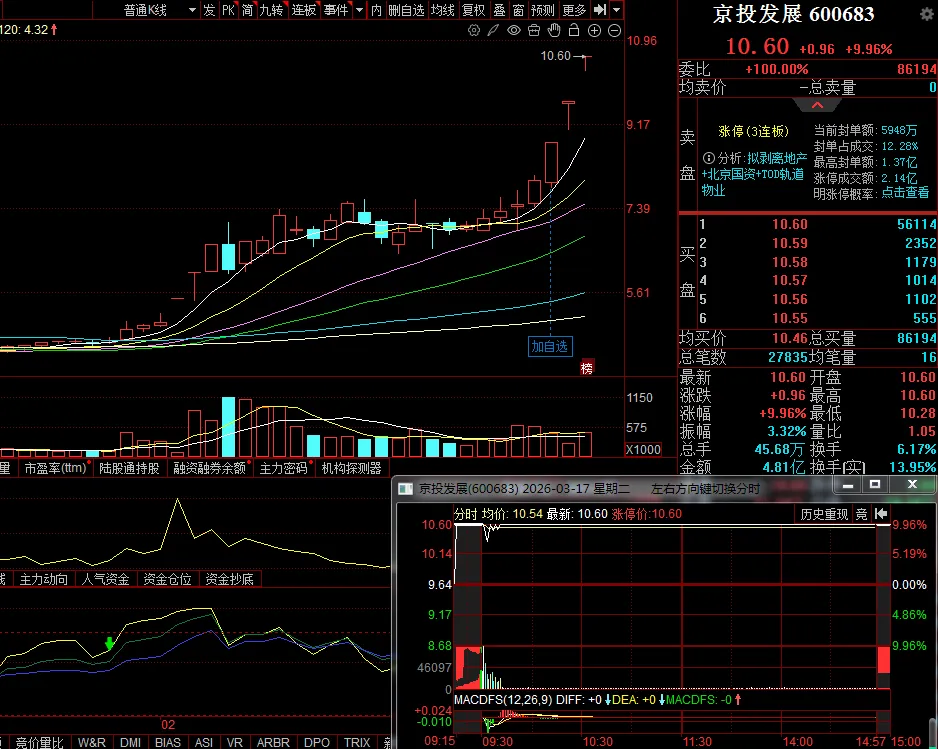Click the red 榜 badge on chart
This screenshot has width=938, height=749.
tap(587, 368)
